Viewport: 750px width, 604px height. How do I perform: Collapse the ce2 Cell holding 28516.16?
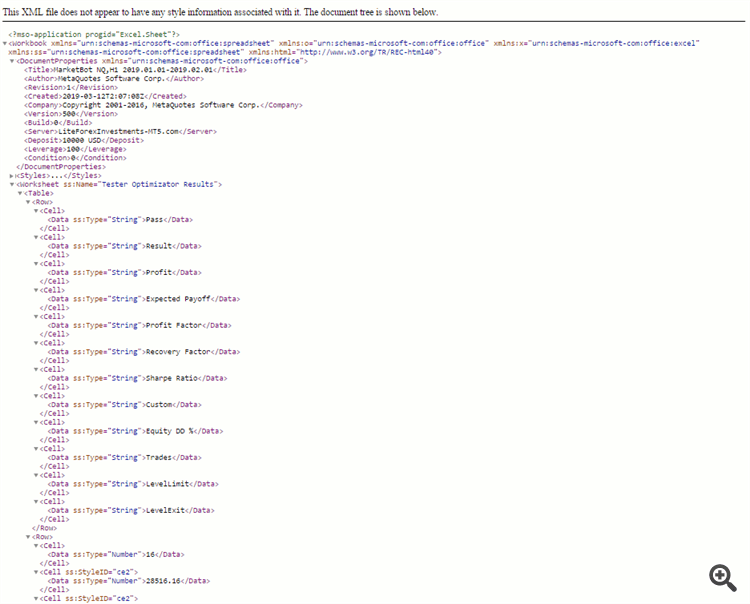pyautogui.click(x=36, y=572)
